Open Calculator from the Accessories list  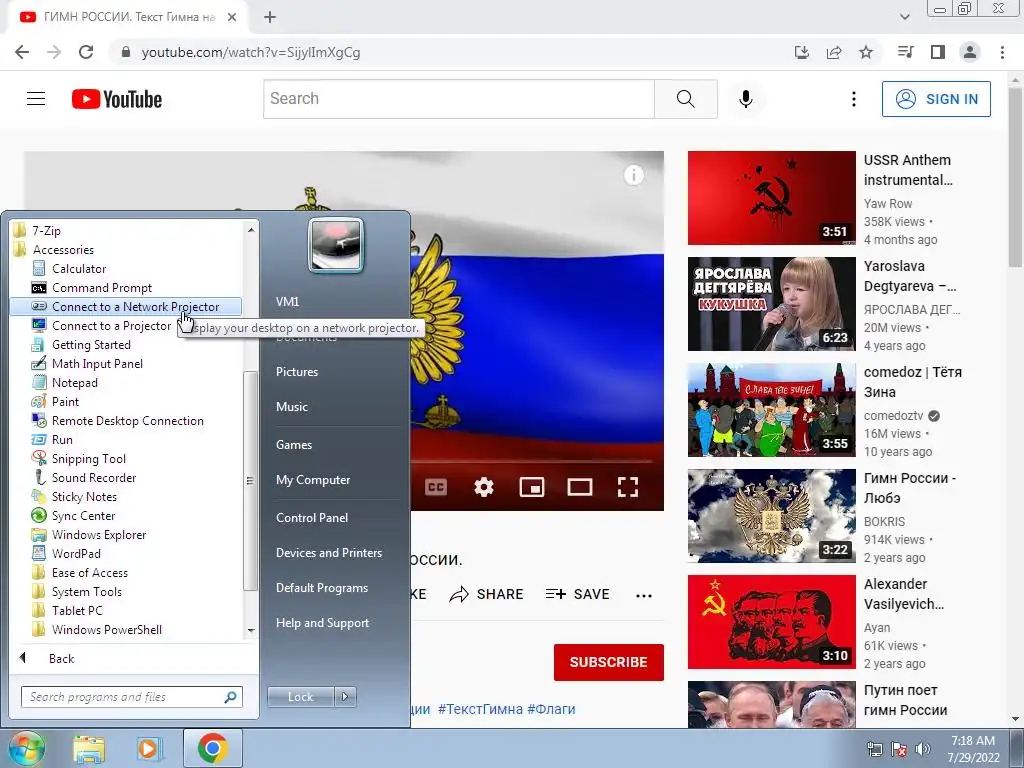click(x=78, y=268)
